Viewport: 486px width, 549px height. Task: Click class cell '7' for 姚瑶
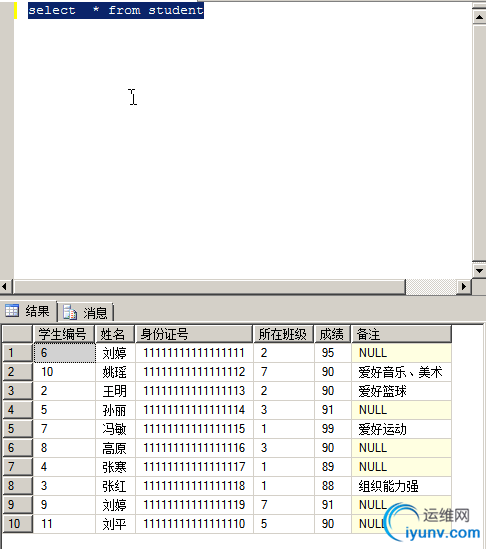[284, 371]
